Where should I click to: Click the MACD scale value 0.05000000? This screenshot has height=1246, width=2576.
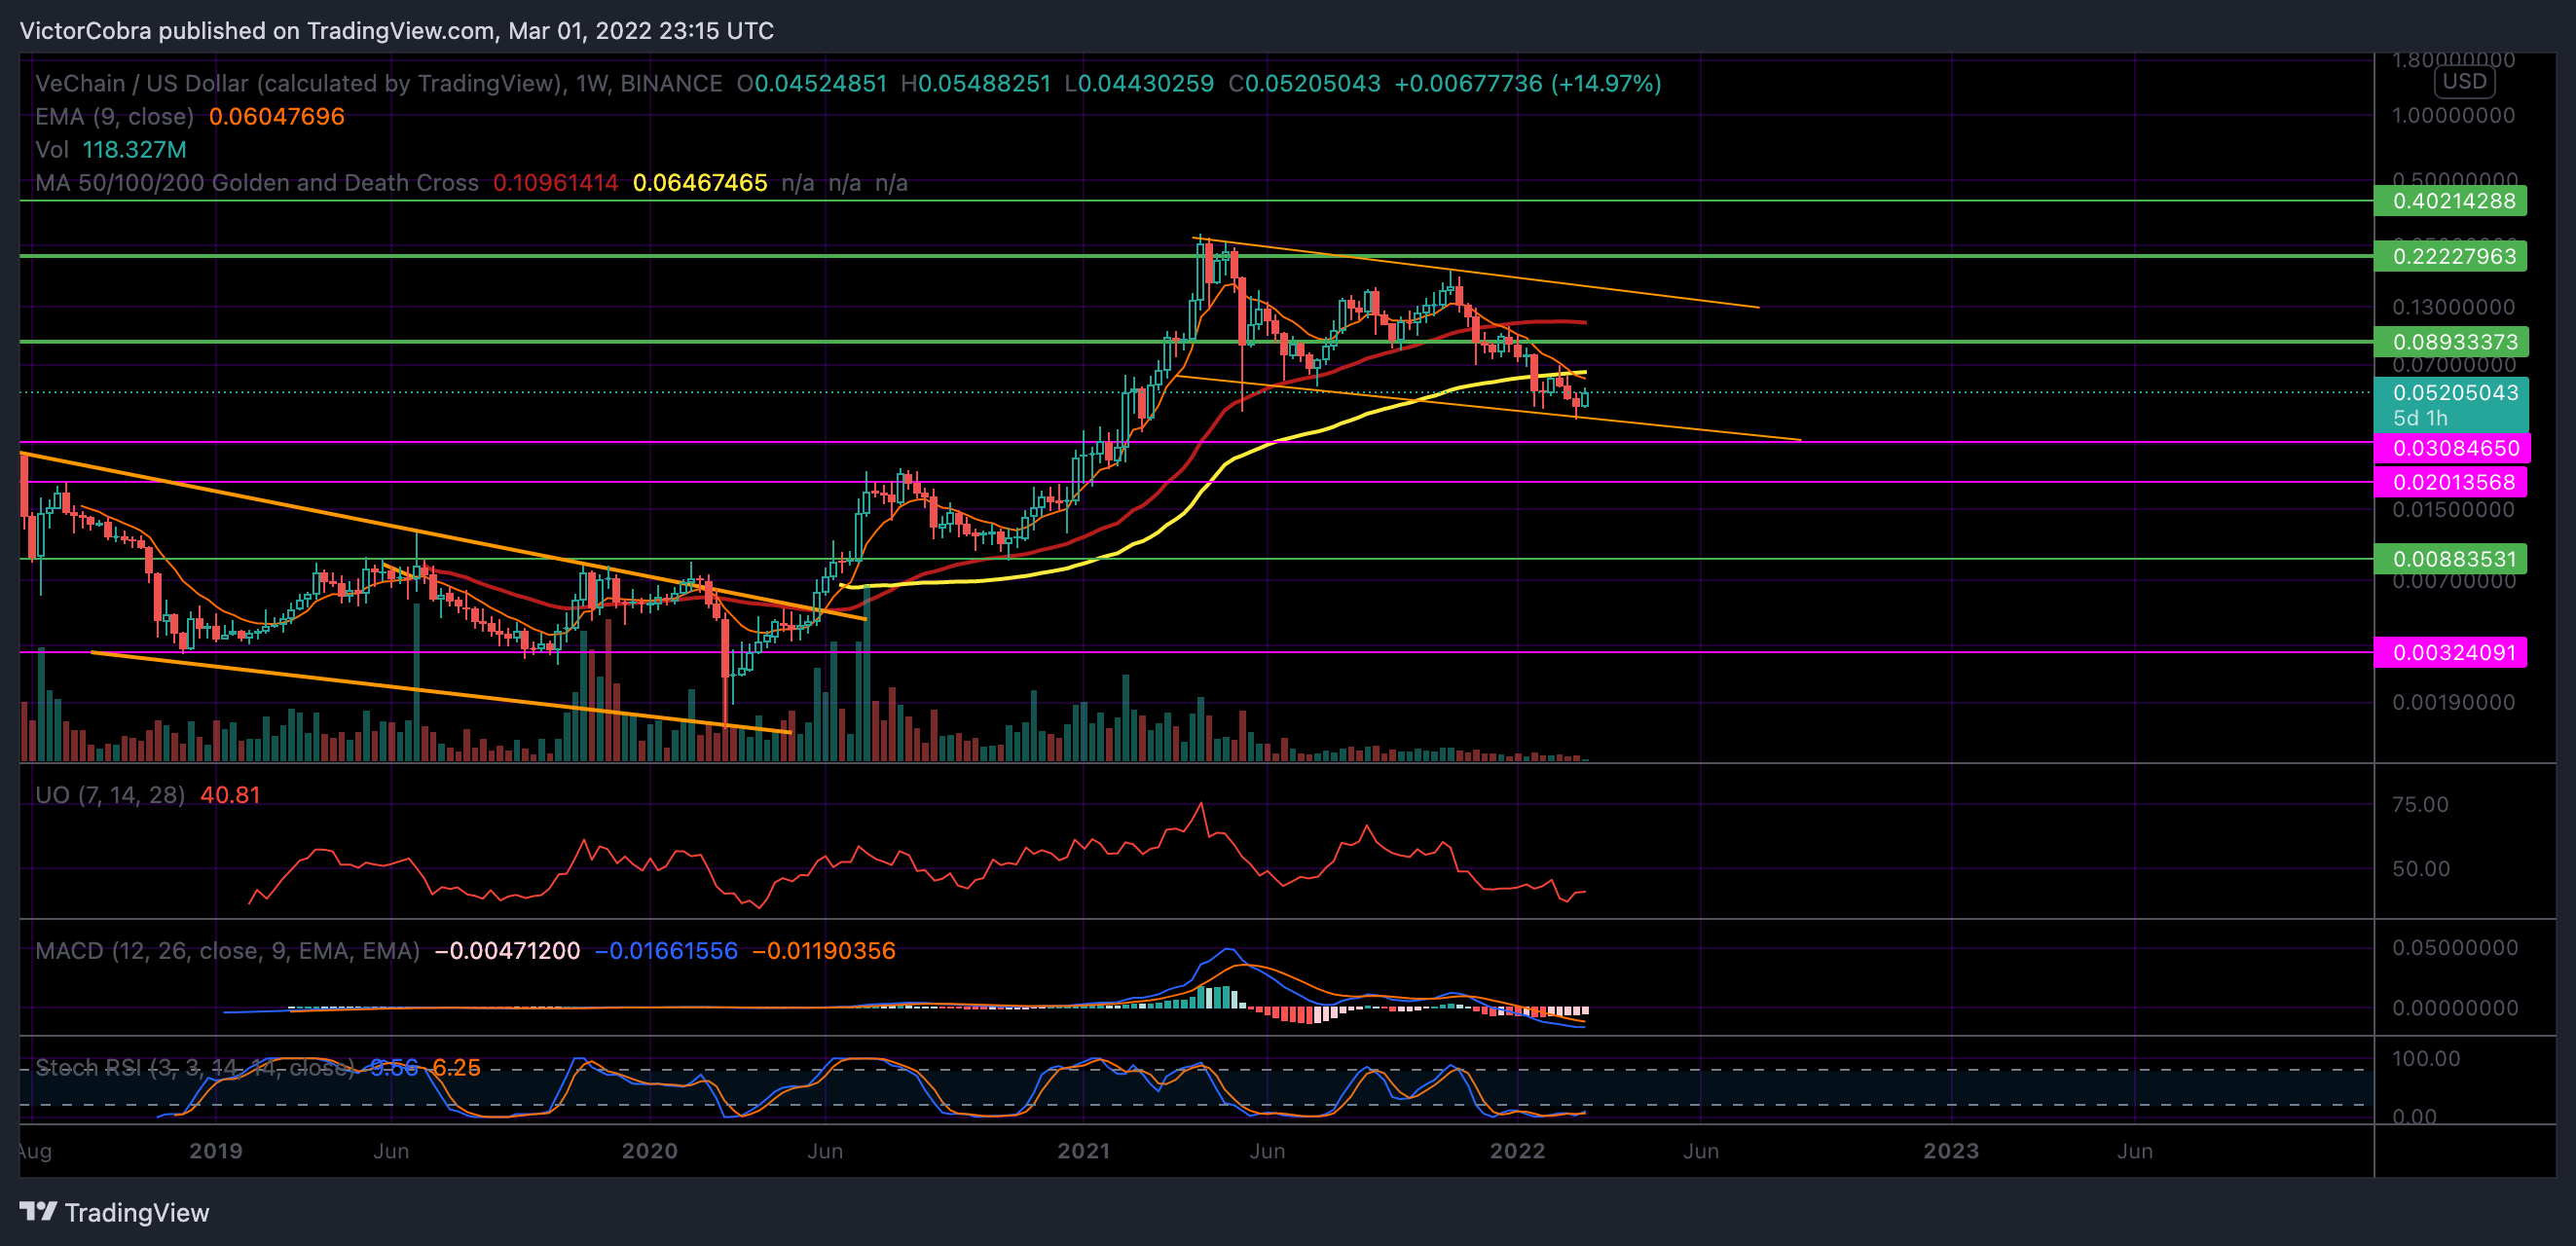[x=2454, y=947]
